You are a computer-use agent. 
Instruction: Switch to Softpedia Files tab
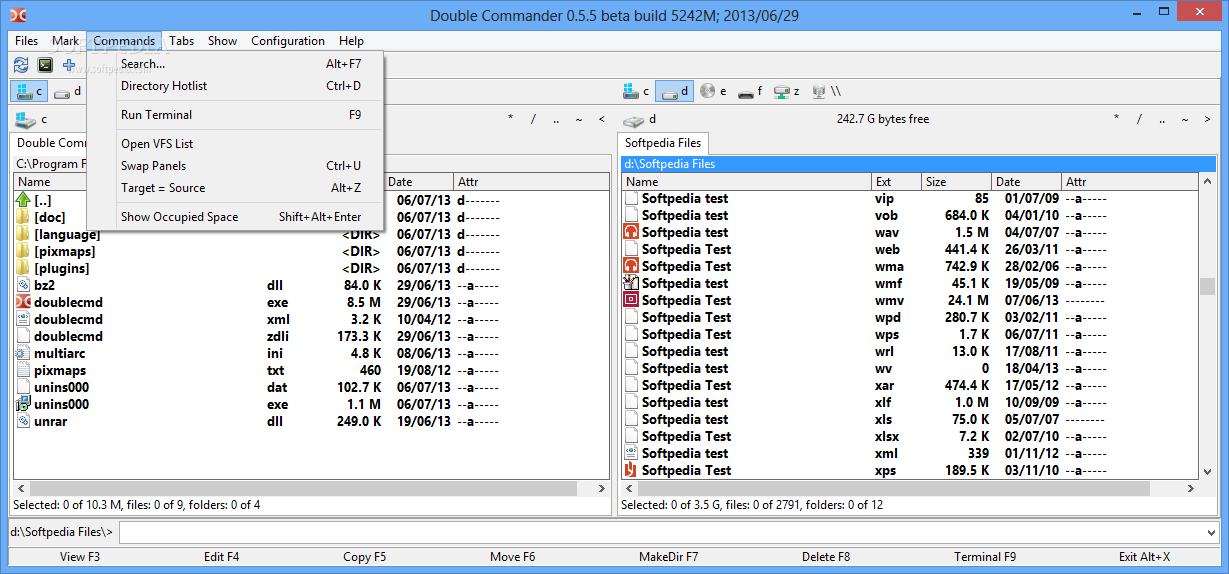[x=663, y=143]
